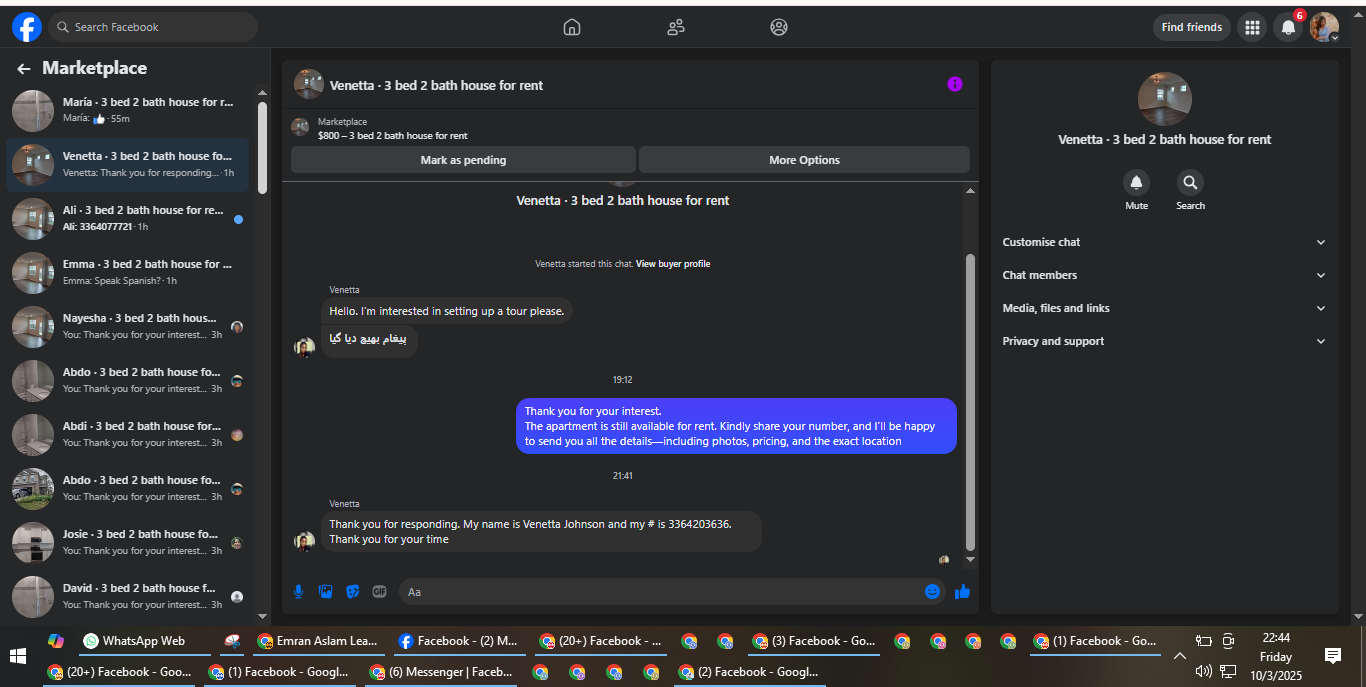Open the battery icon in system tray
Screen dimensions: 1366x687
pos(1203,641)
